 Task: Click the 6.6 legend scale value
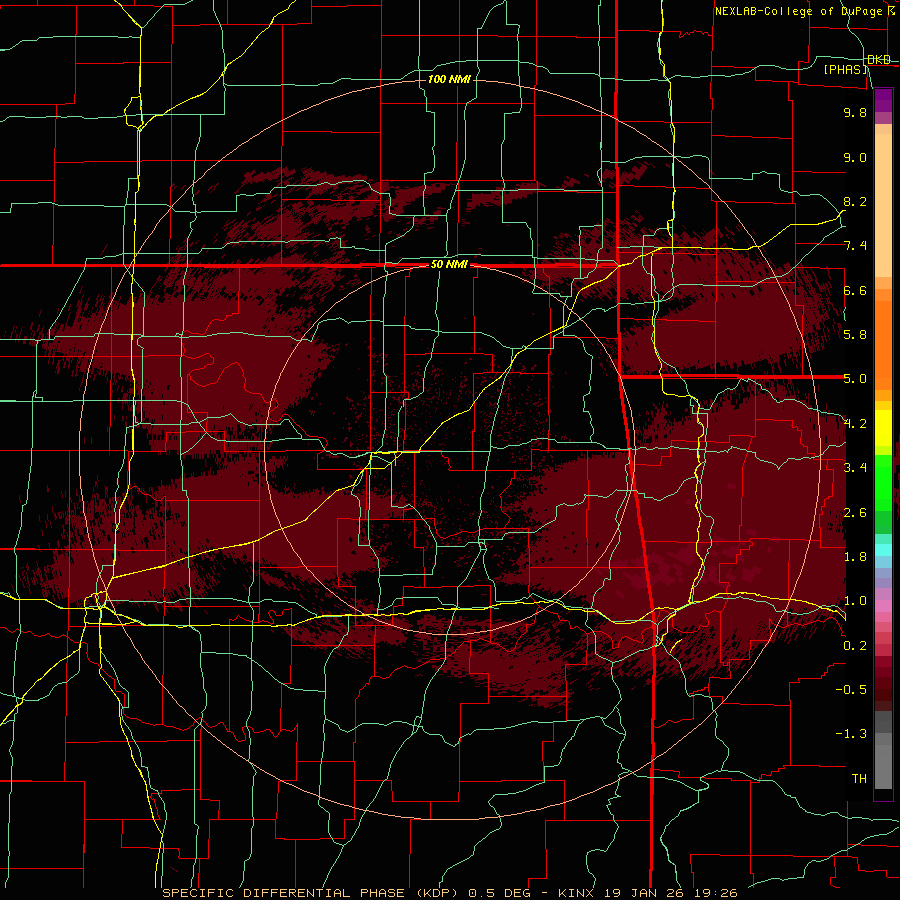click(x=855, y=290)
